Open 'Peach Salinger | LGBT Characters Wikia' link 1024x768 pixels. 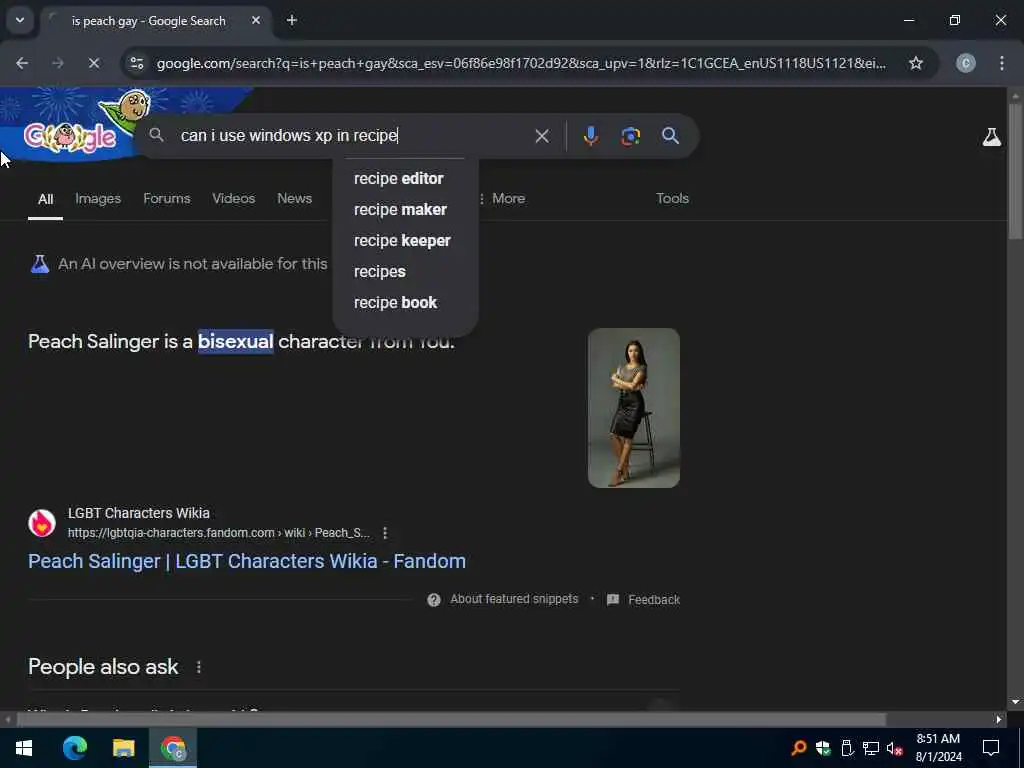click(x=247, y=562)
